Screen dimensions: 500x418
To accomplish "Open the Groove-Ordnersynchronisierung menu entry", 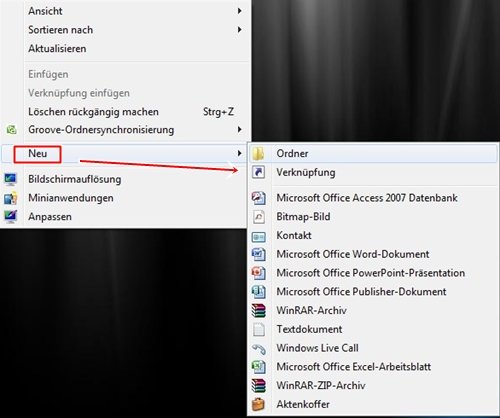I will pos(125,130).
